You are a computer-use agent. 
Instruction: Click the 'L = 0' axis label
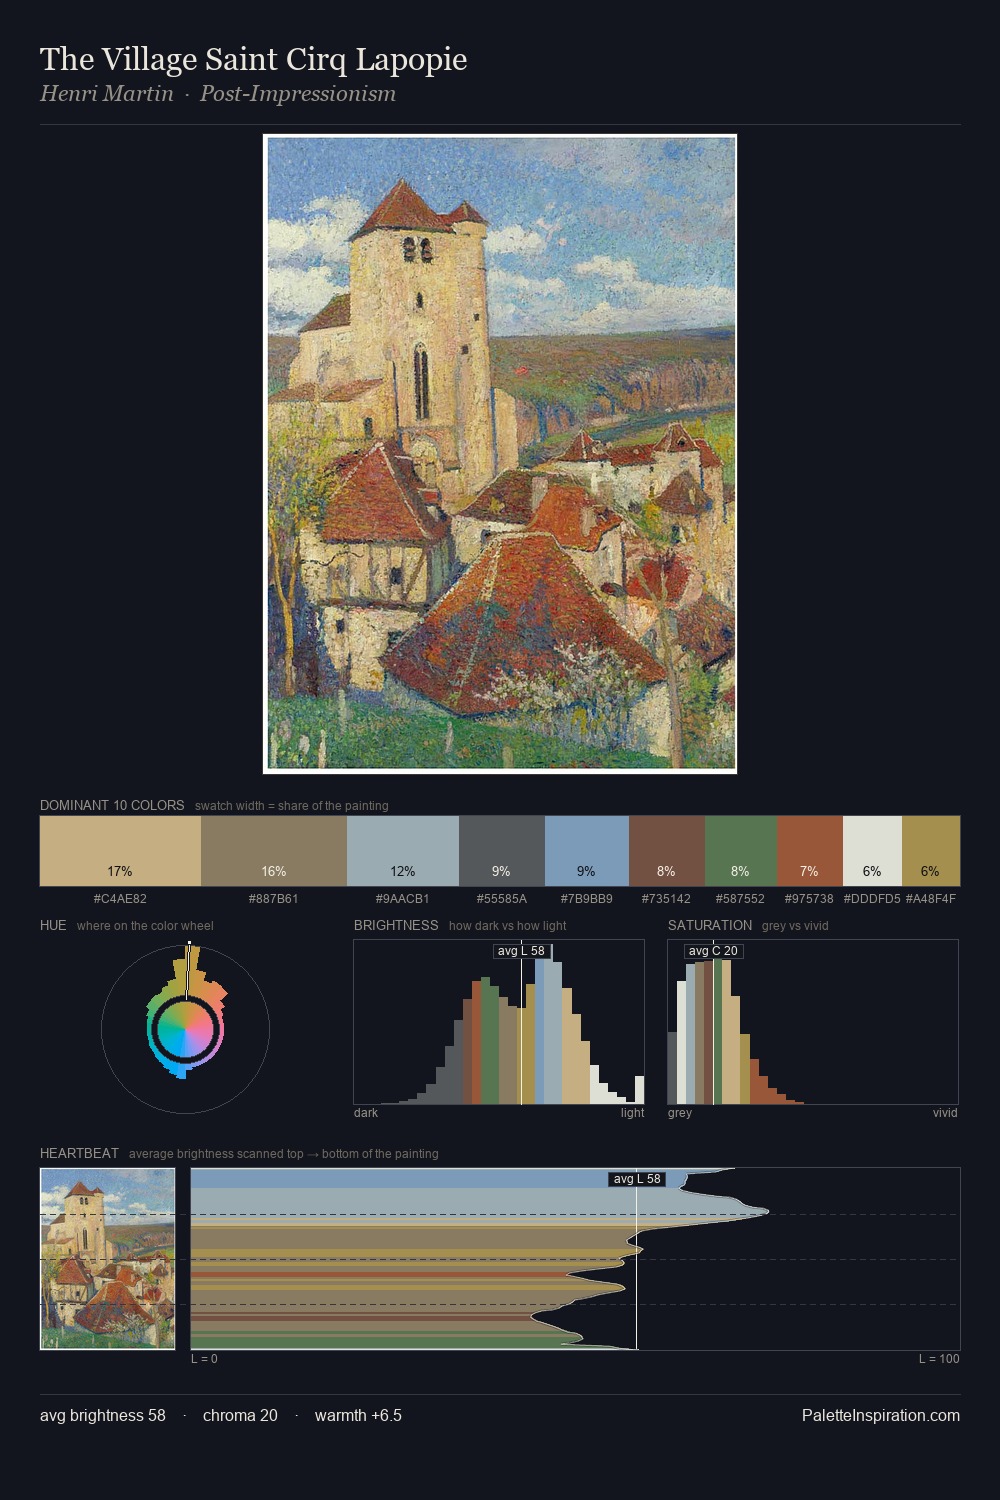point(204,1359)
